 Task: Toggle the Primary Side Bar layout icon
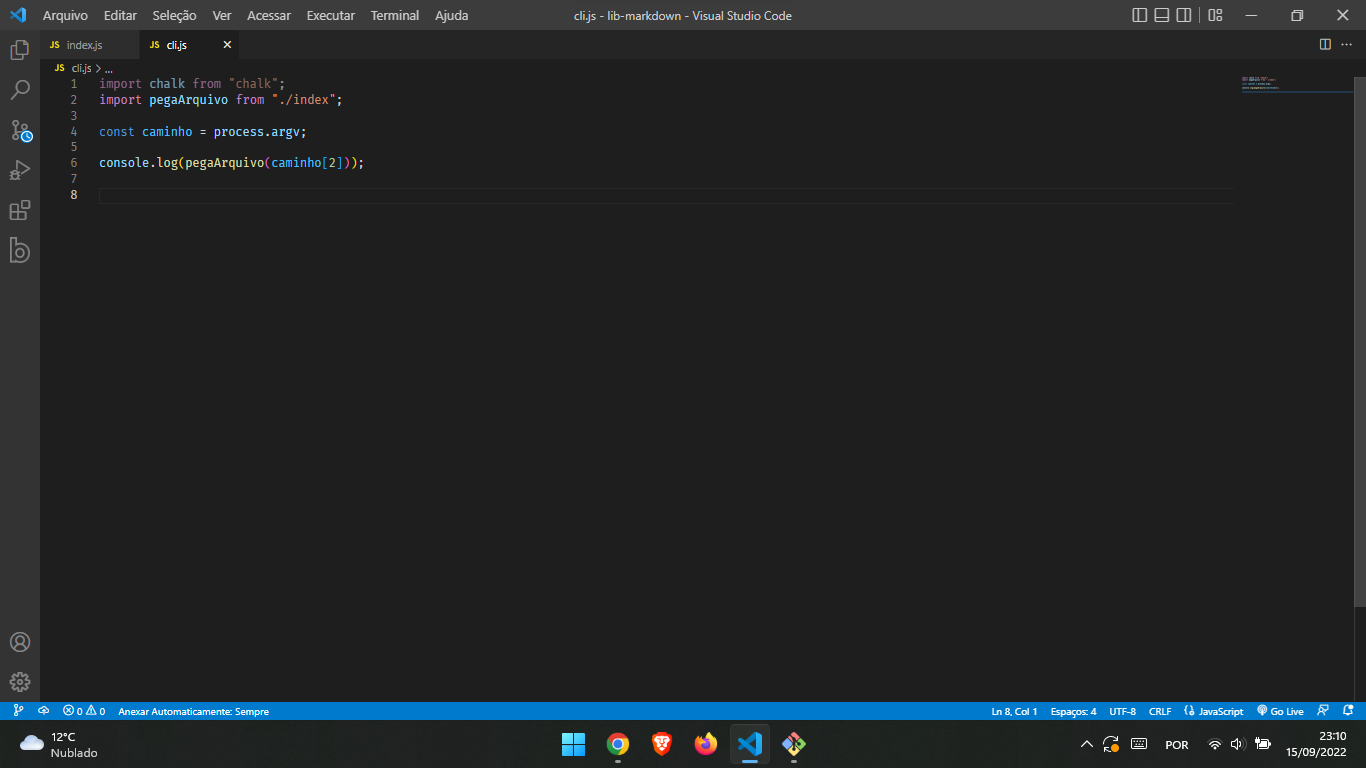[1140, 15]
